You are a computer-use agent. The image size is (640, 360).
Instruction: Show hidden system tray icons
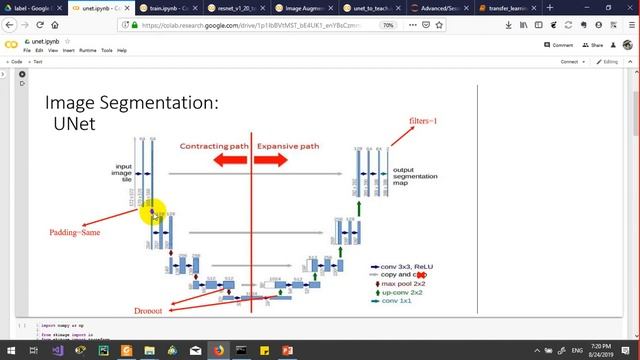point(537,351)
